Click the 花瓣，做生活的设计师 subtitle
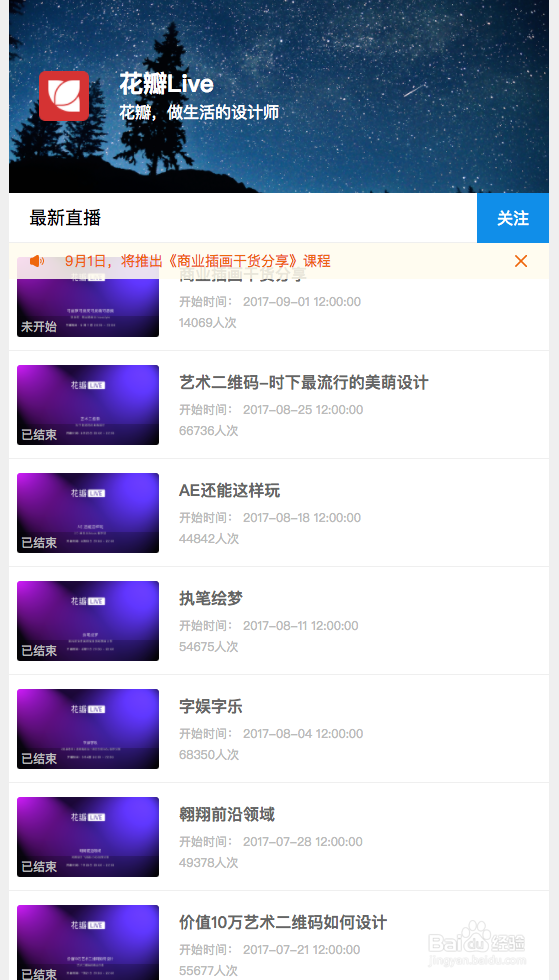The image size is (559, 980). 199,112
